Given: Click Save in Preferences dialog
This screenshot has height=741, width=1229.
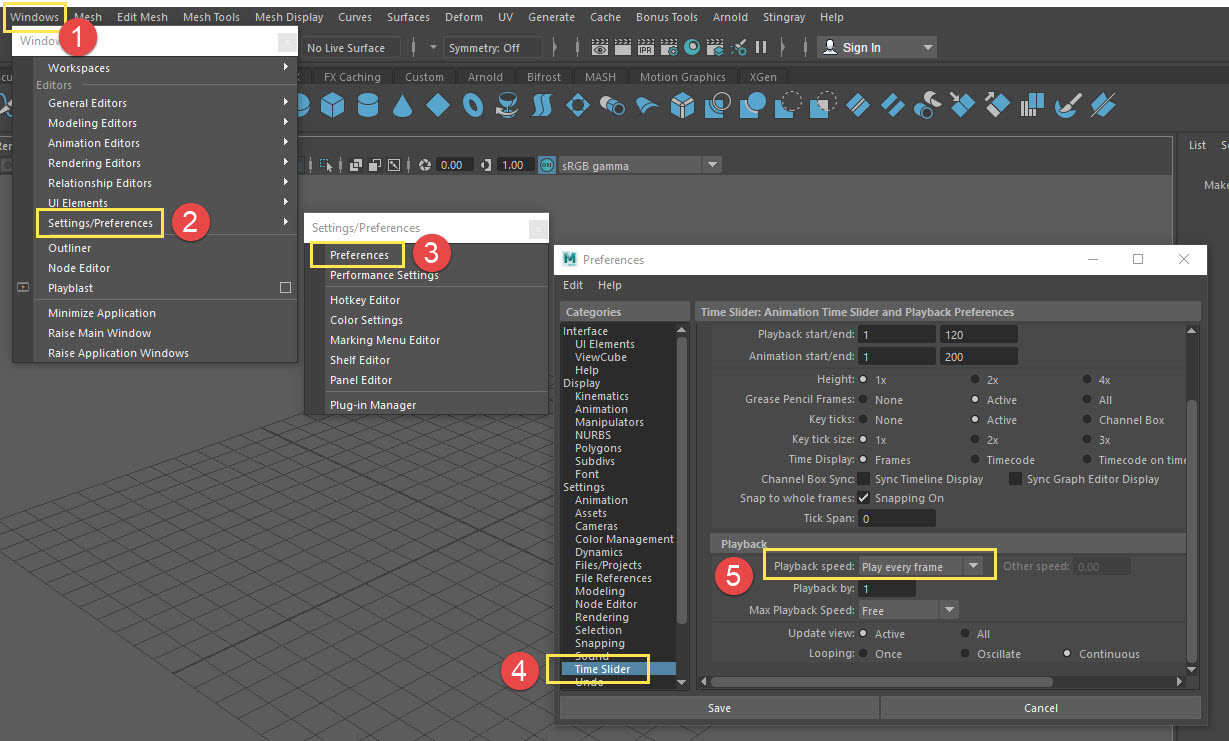Looking at the screenshot, I should pyautogui.click(x=719, y=708).
